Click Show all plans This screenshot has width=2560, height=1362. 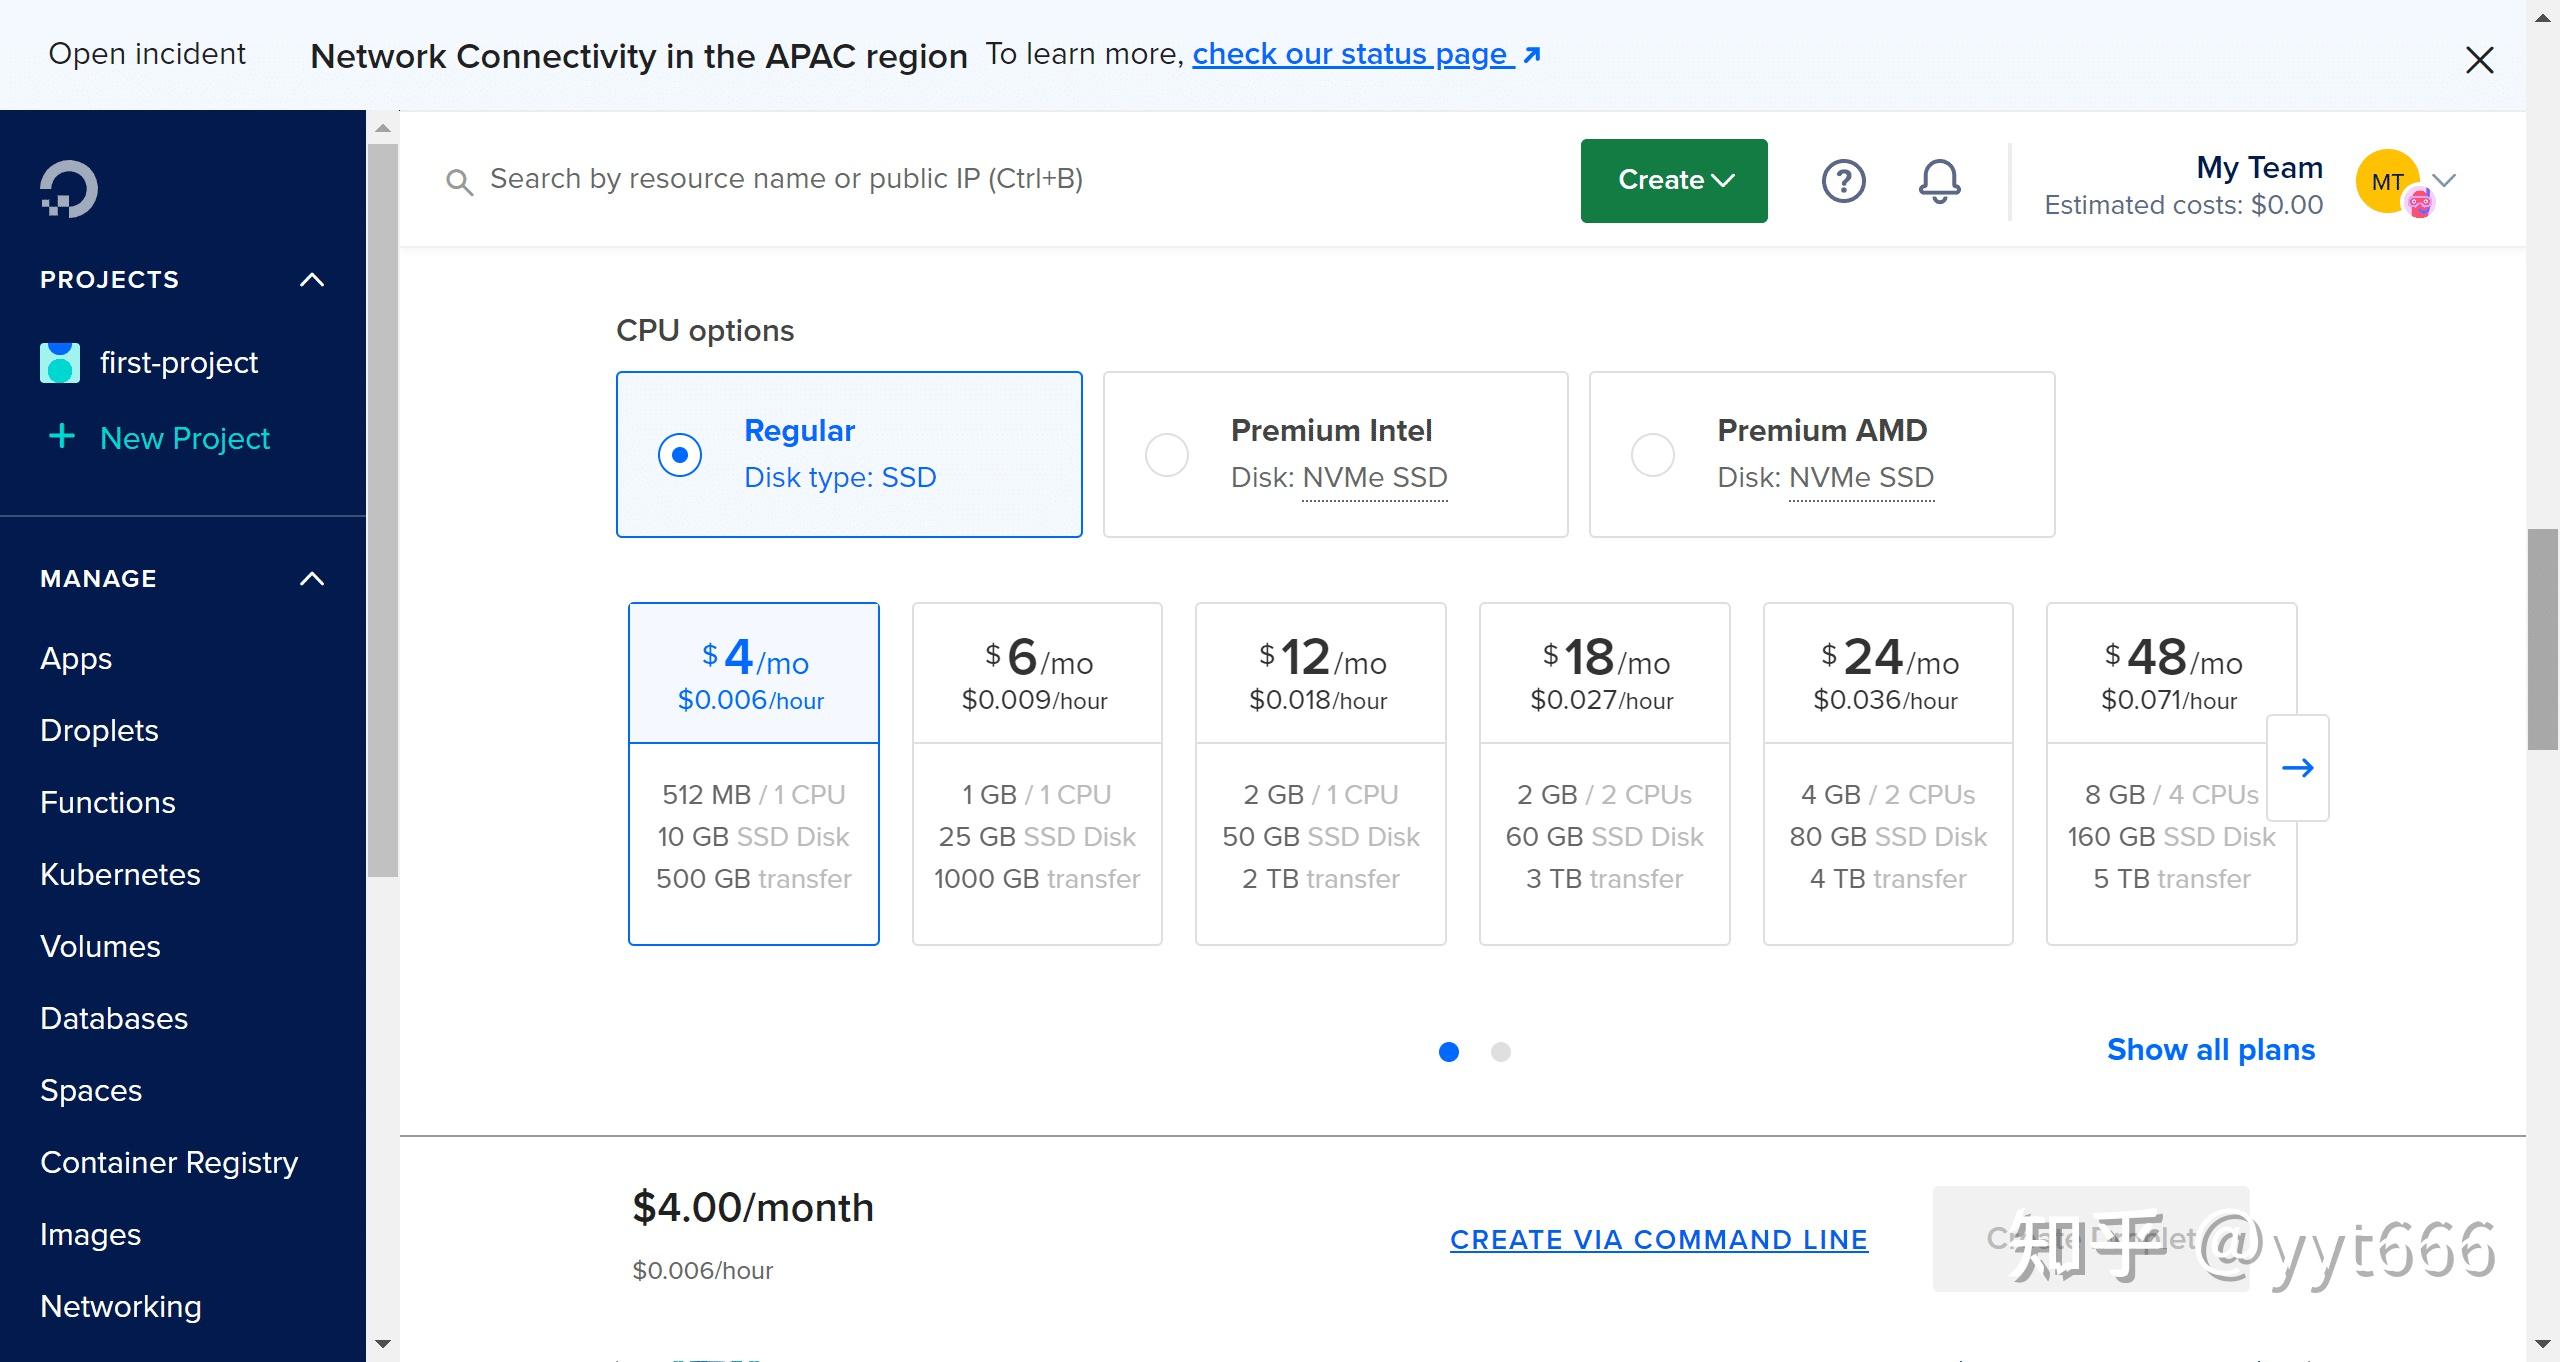click(2210, 1049)
